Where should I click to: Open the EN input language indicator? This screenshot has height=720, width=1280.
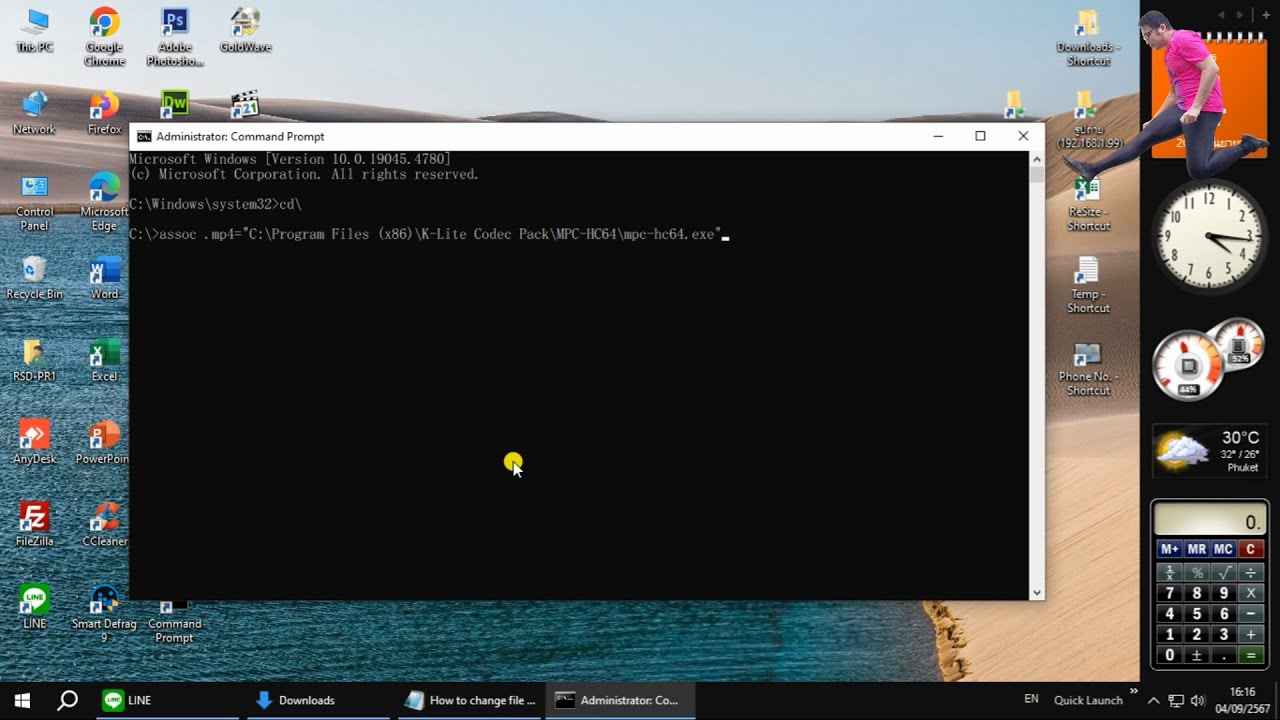pos(1031,700)
